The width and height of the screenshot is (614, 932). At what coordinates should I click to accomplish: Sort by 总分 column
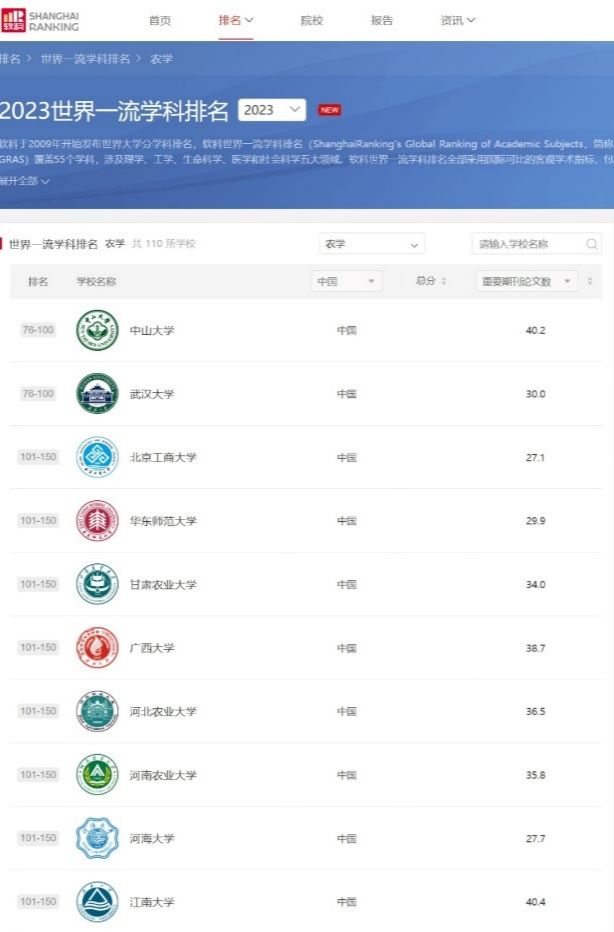[431, 282]
